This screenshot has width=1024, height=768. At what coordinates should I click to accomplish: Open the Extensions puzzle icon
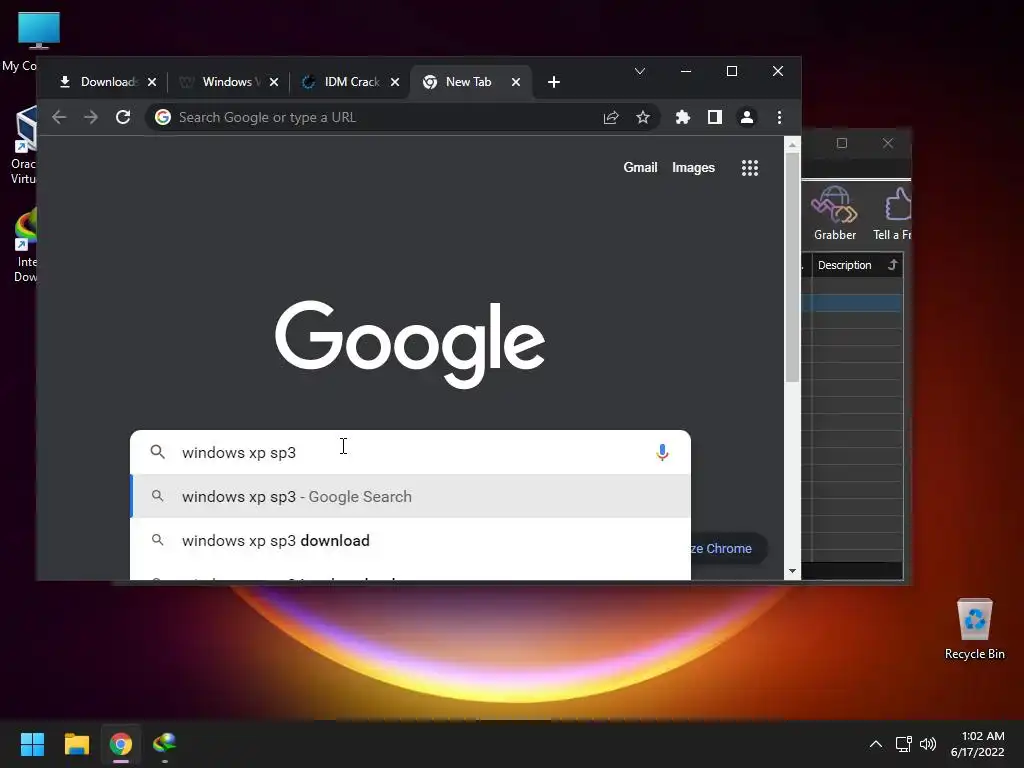point(682,118)
